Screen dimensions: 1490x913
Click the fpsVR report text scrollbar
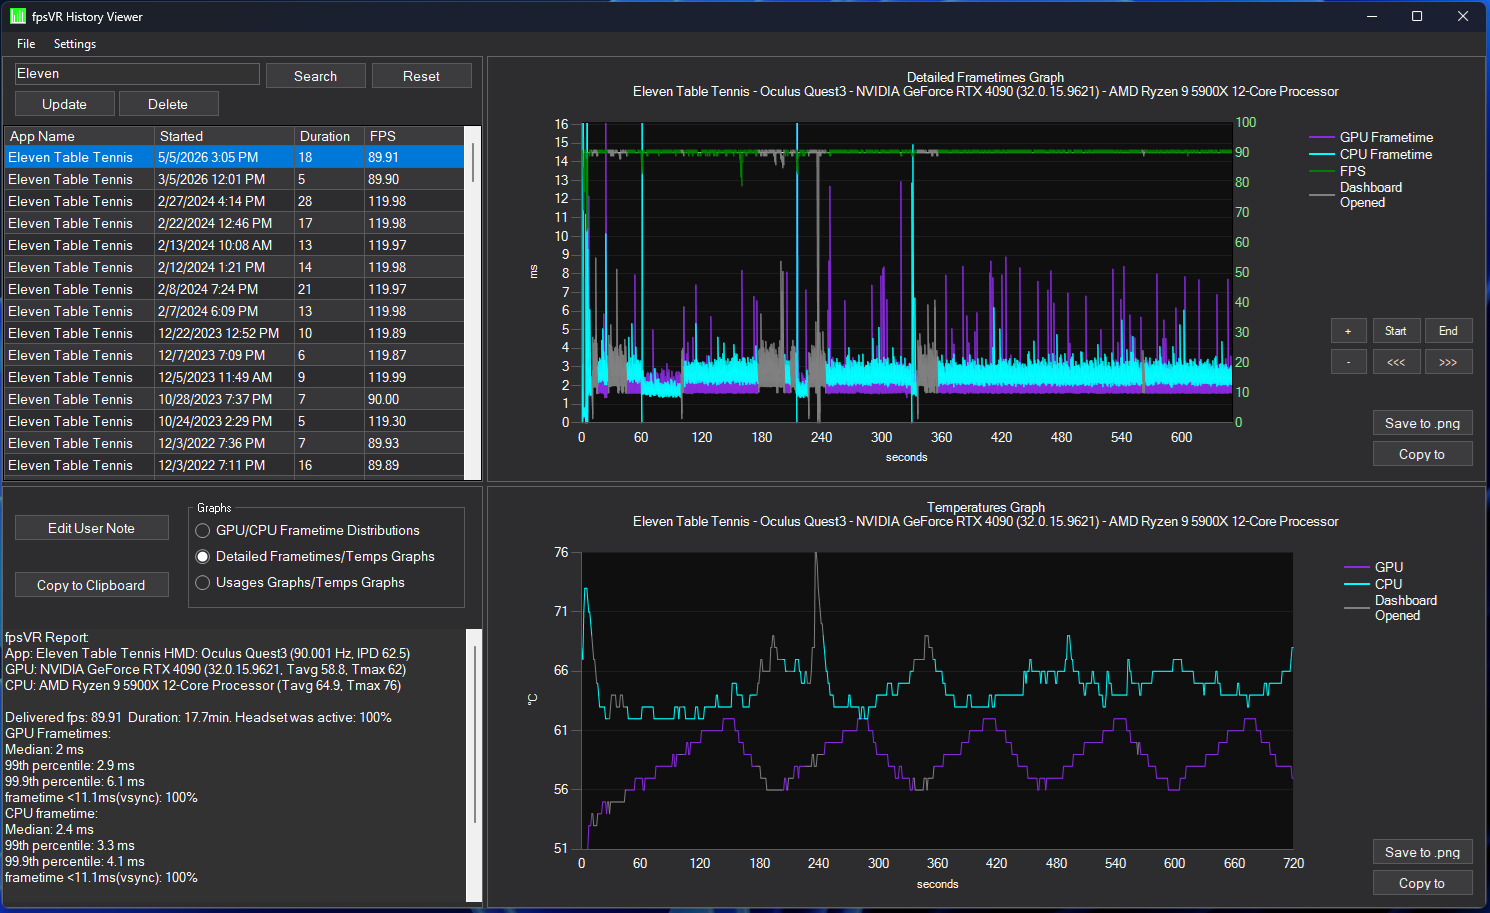474,765
